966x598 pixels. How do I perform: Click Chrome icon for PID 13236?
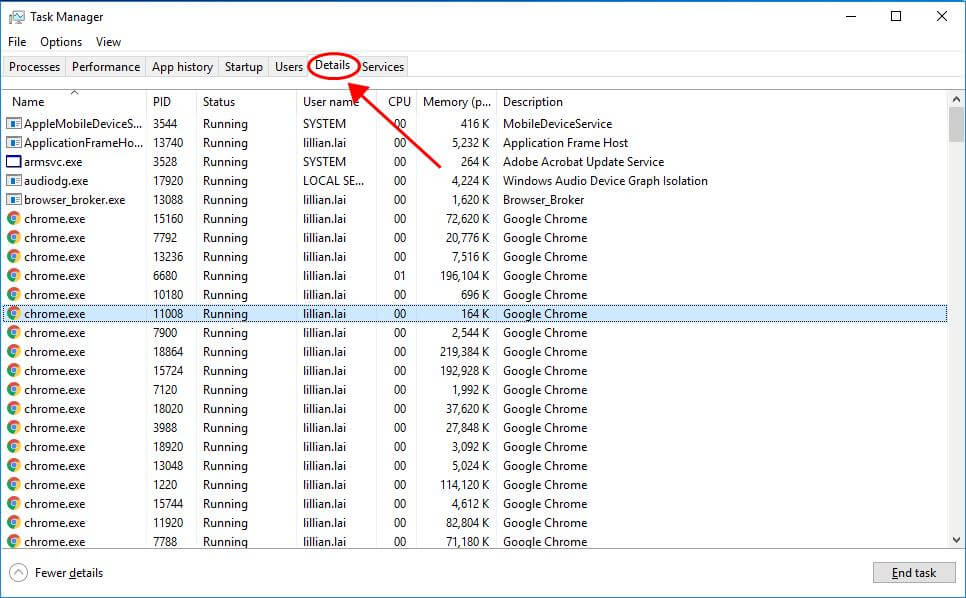[x=14, y=257]
